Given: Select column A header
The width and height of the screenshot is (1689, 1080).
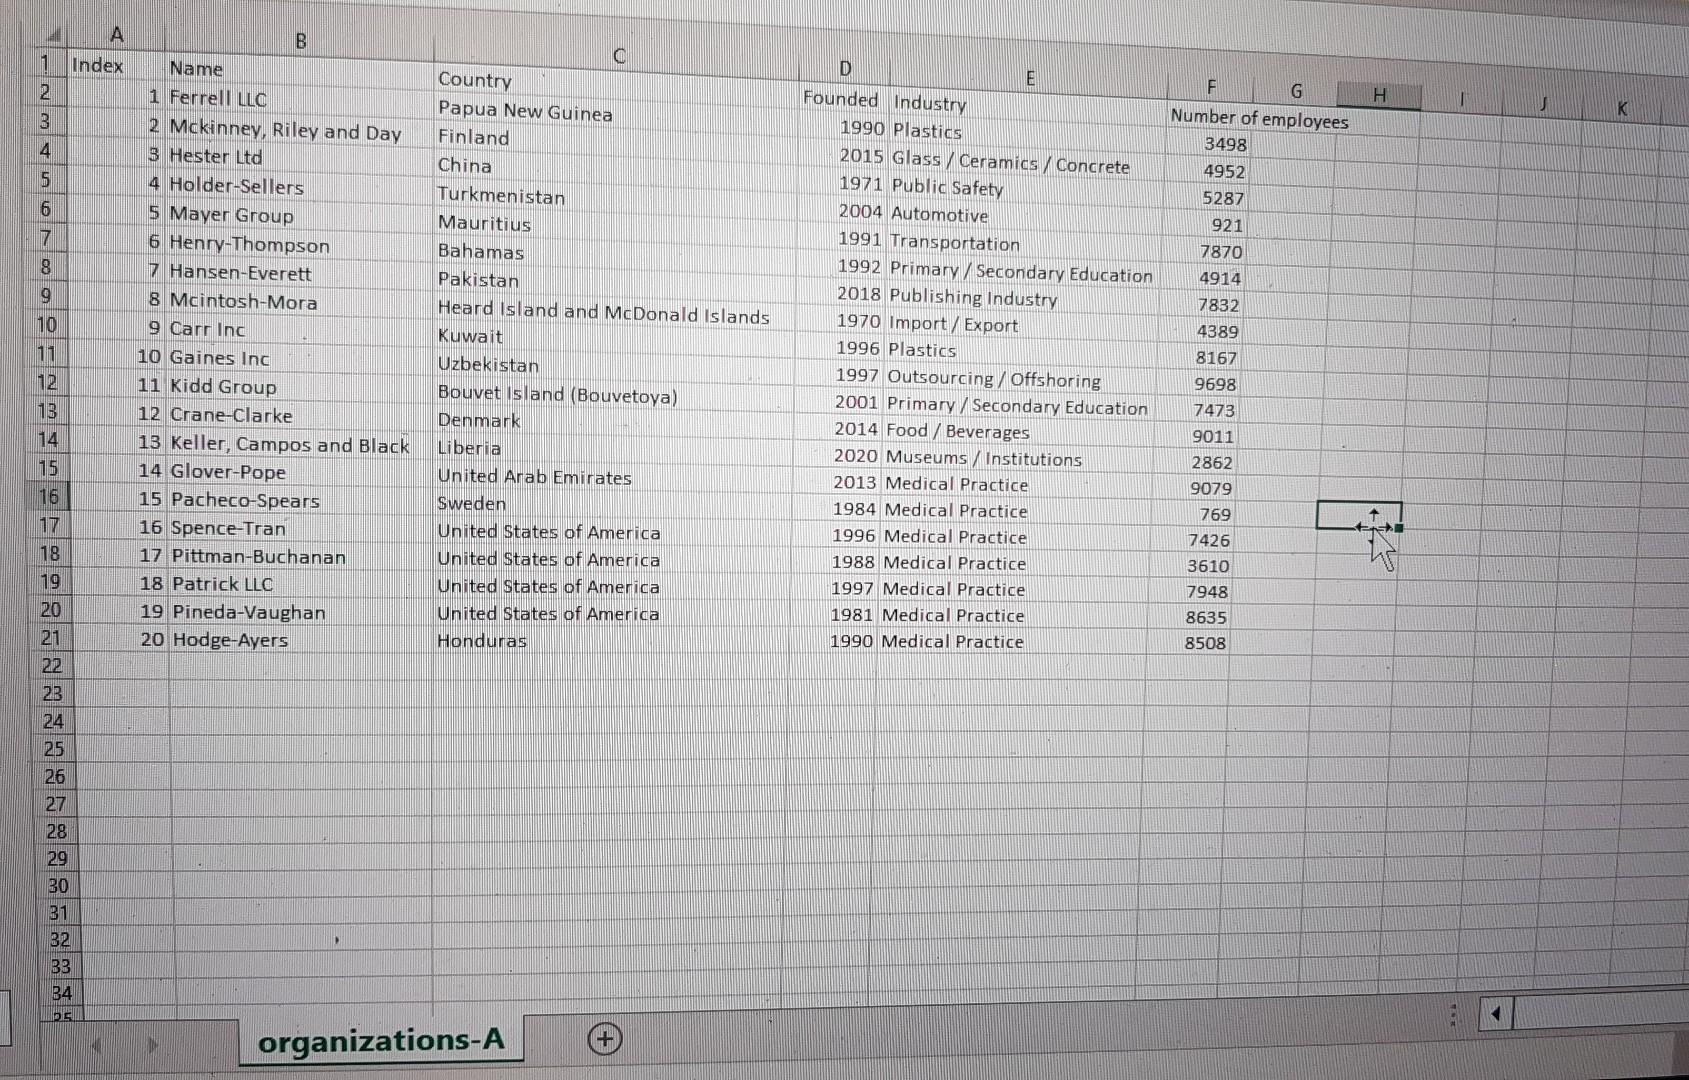Looking at the screenshot, I should coord(116,35).
